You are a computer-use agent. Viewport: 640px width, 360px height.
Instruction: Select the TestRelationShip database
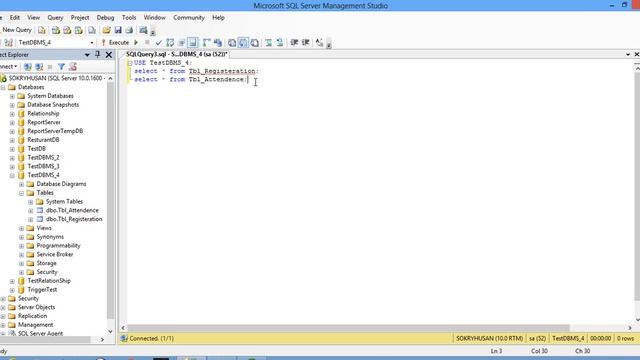pos(49,281)
